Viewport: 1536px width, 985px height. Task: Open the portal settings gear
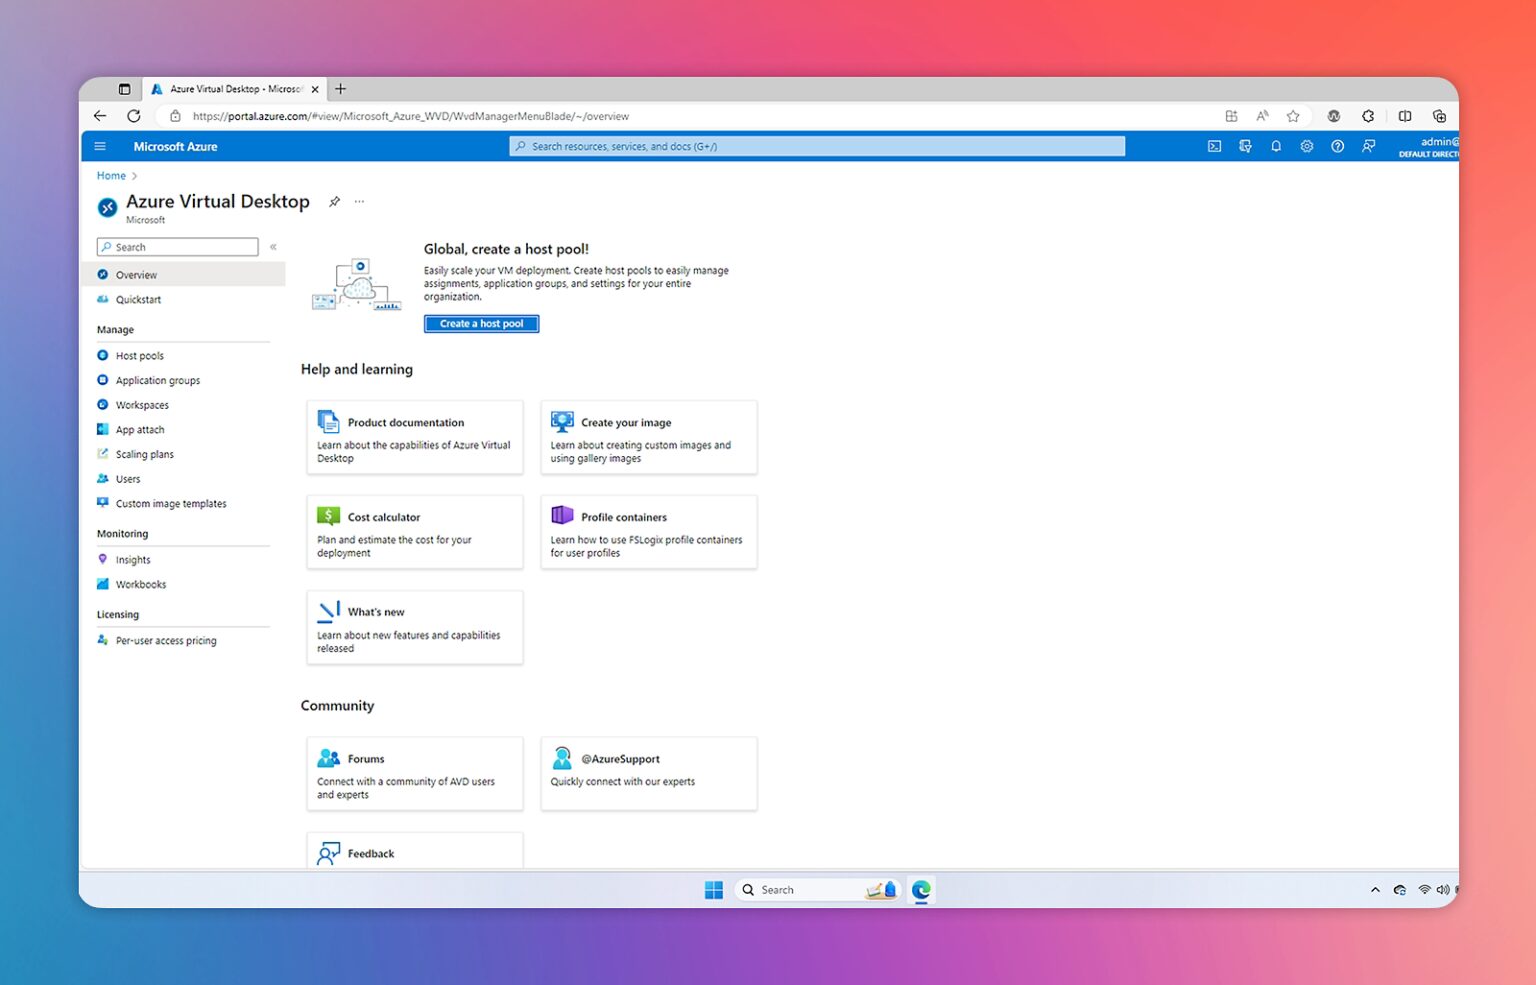(1306, 146)
